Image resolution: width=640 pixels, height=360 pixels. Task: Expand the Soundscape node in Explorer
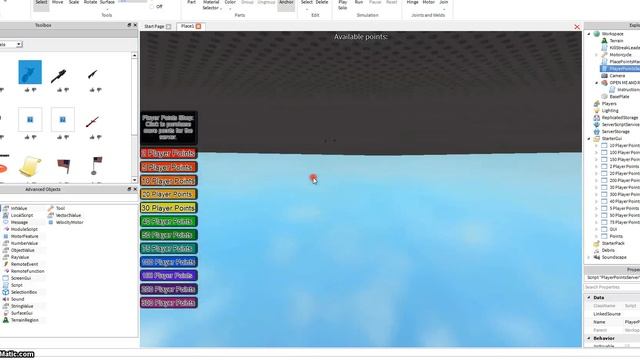589,258
